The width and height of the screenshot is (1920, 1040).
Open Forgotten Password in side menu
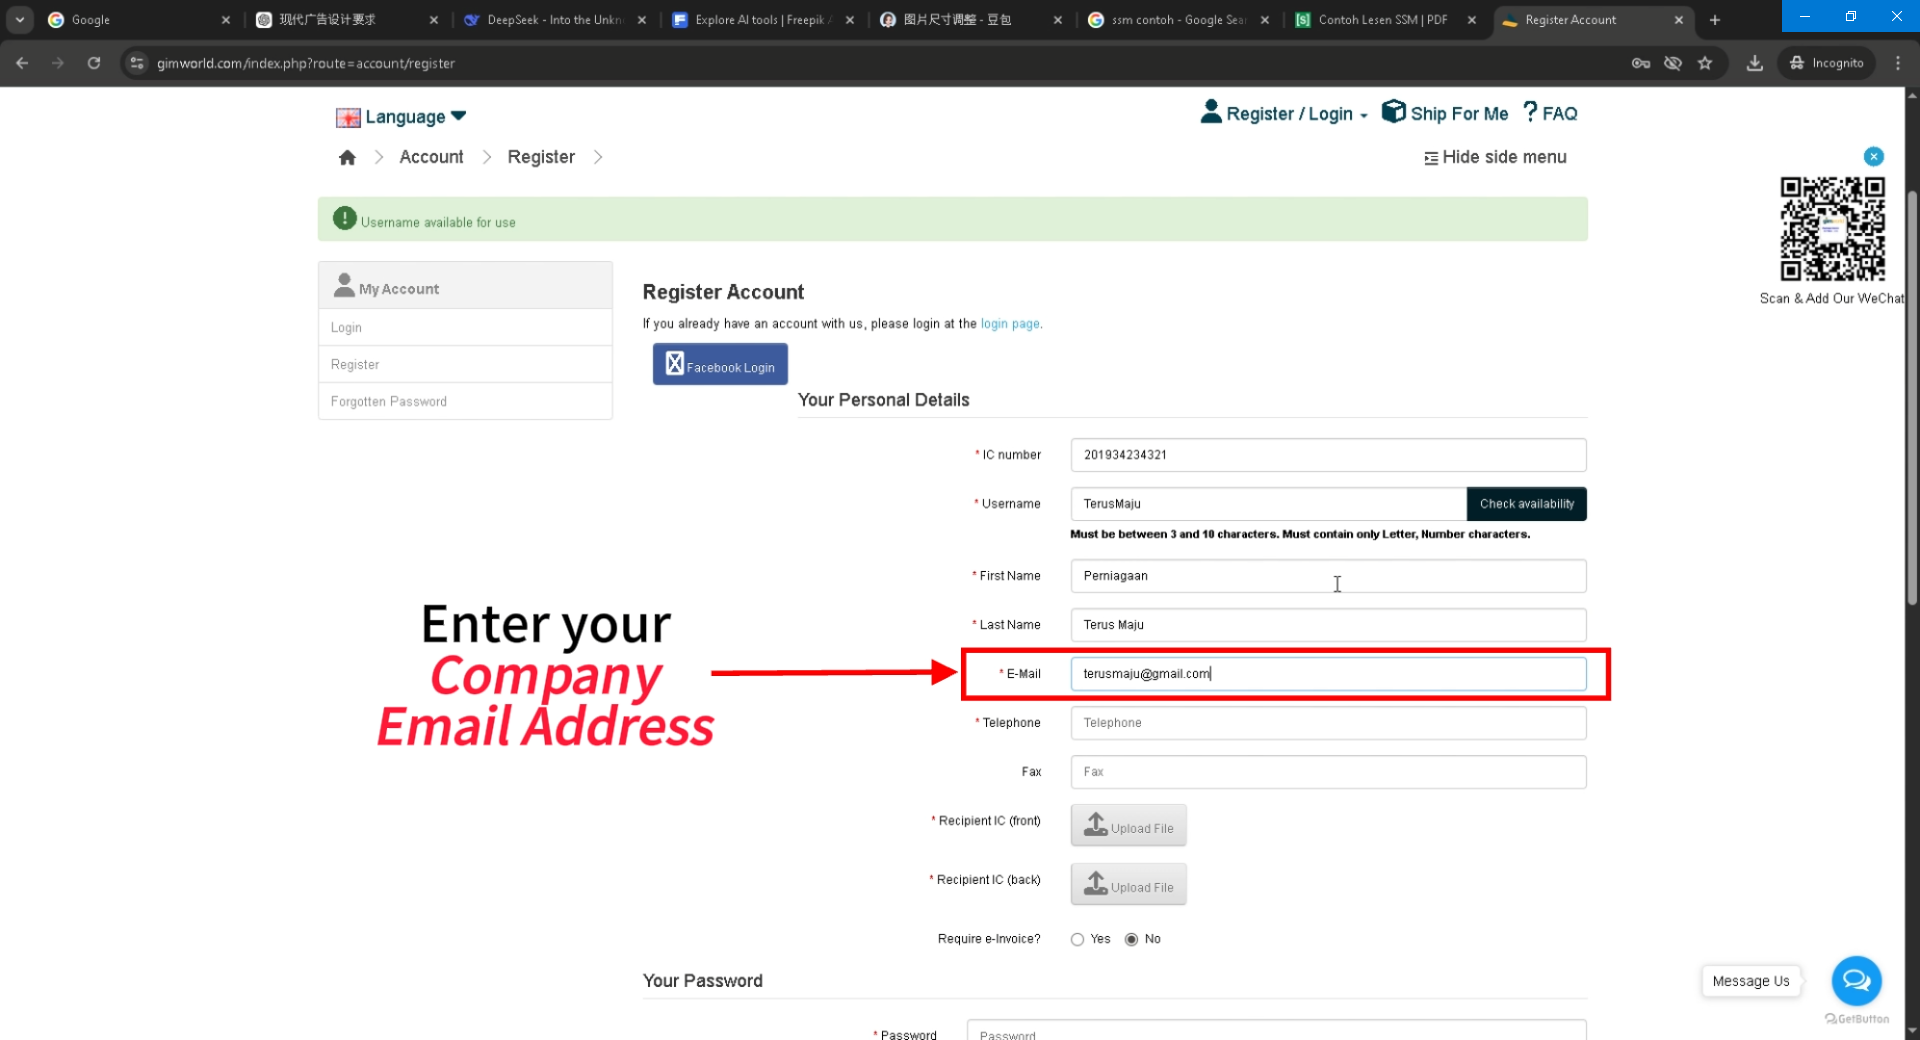389,402
